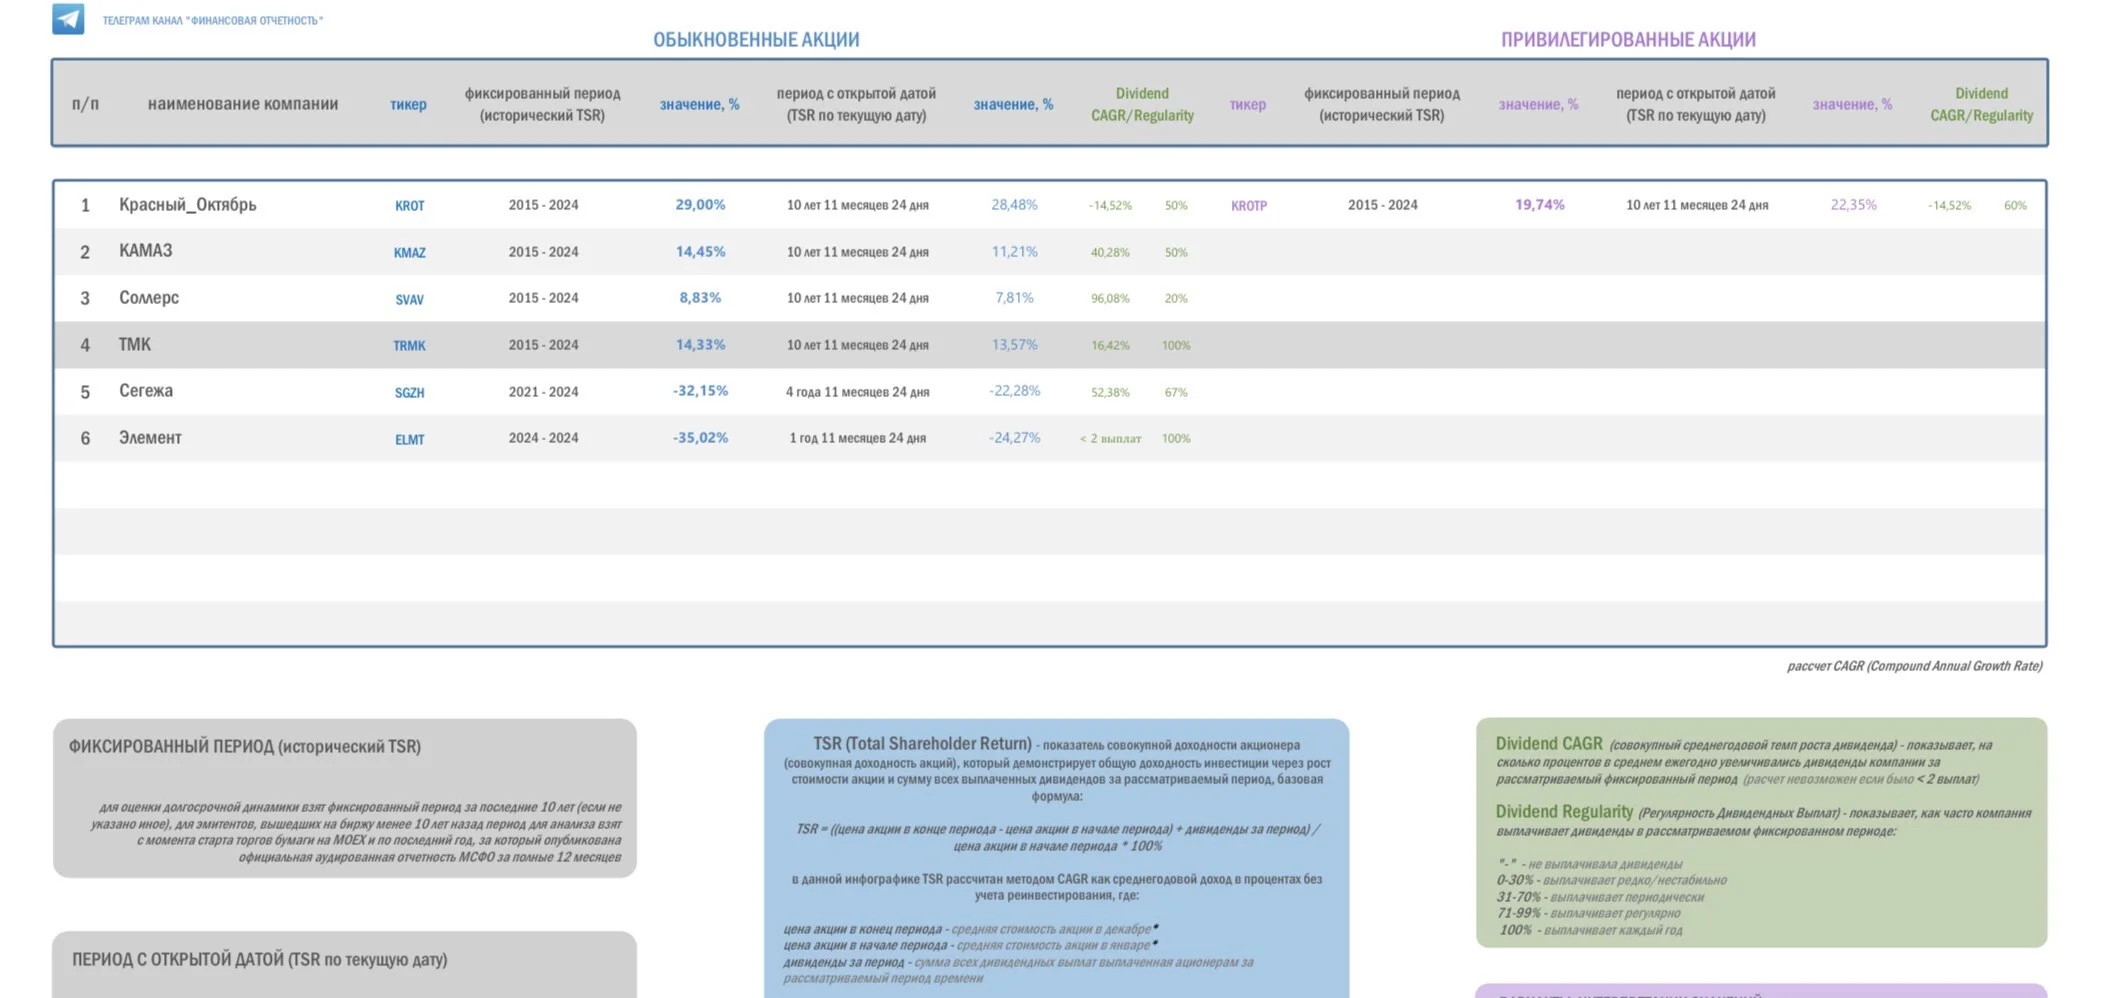
Task: Click the blue TSR (Total Shareholder Return) definition box
Action: 1056,858
